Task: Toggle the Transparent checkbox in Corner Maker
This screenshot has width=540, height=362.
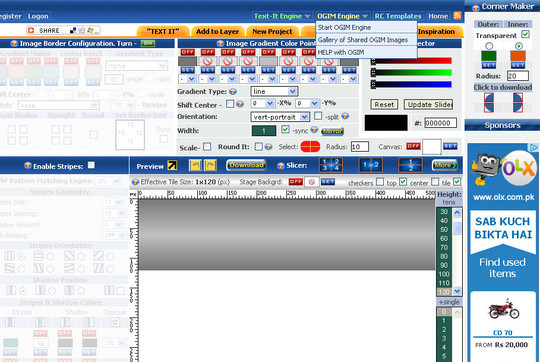Action: (525, 34)
